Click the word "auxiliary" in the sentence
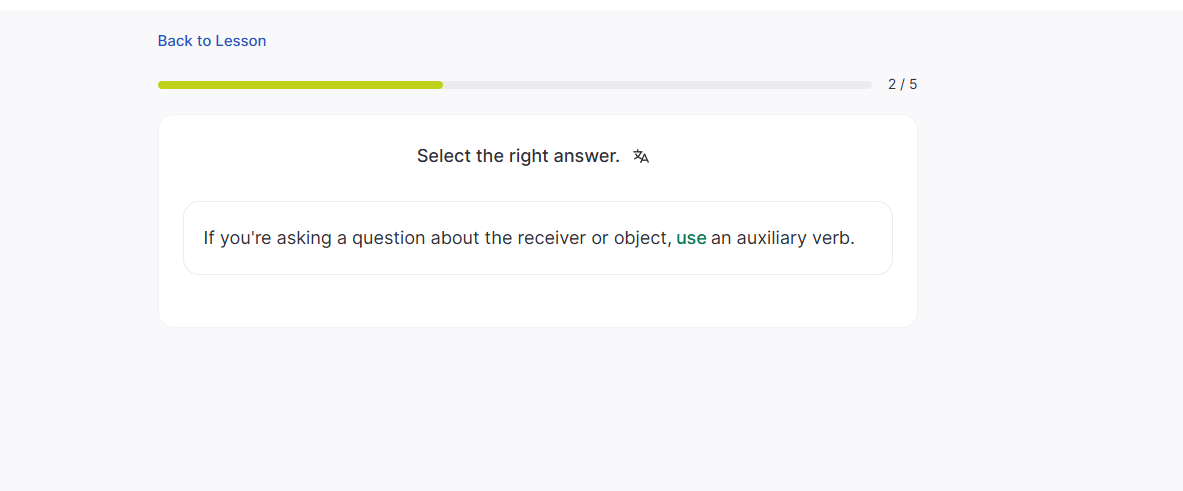Screen dimensions: 1183x491 pyautogui.click(x=771, y=238)
